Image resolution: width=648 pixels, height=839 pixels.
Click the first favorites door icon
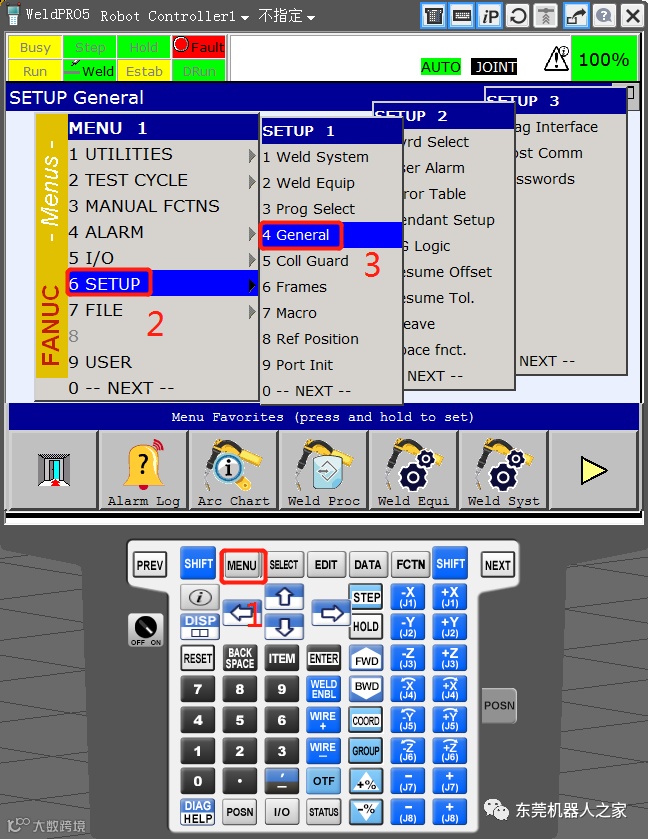pyautogui.click(x=54, y=471)
